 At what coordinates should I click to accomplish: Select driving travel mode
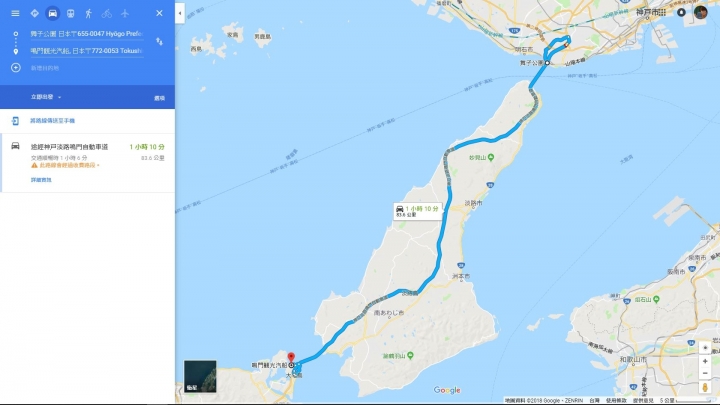pyautogui.click(x=52, y=13)
